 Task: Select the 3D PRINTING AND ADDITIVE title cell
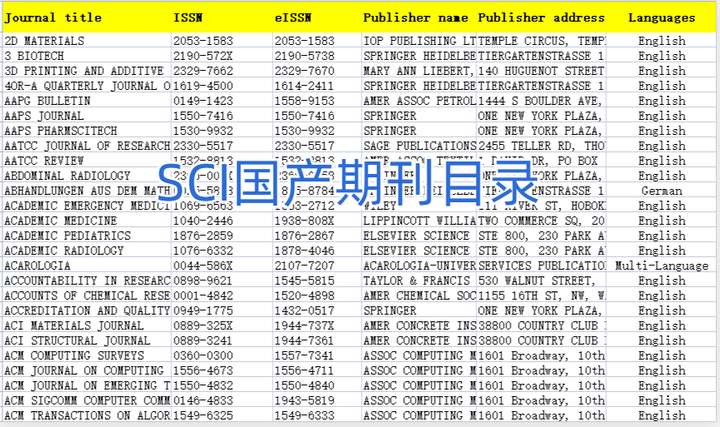[x=87, y=71]
